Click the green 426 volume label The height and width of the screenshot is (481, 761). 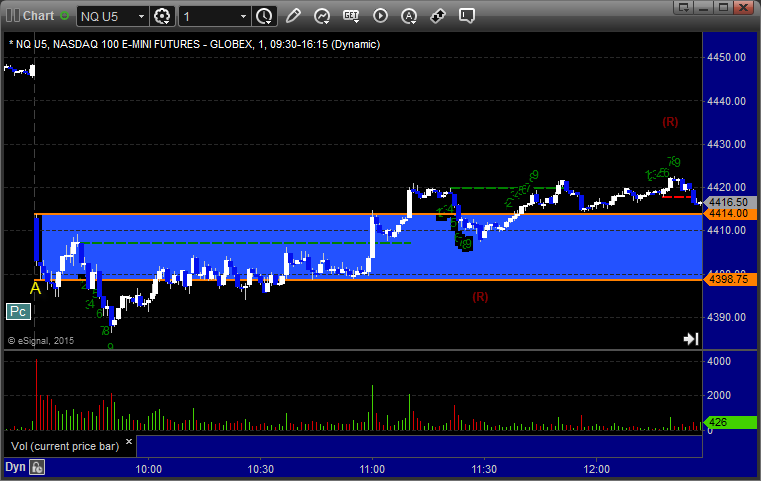click(729, 422)
